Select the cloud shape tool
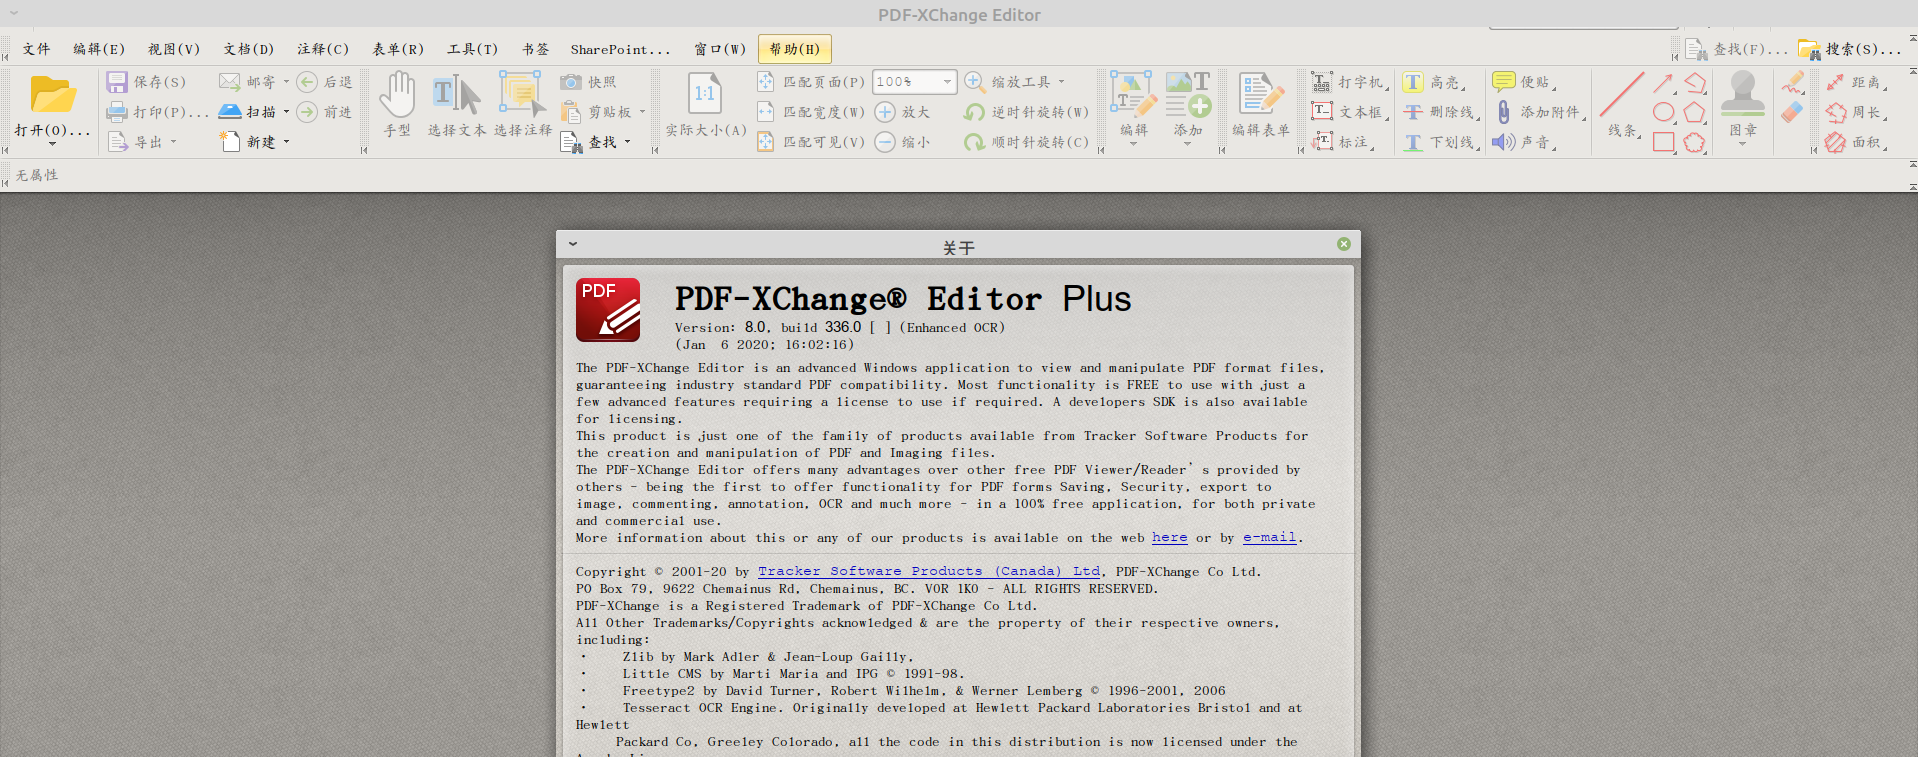Viewport: 1918px width, 757px height. (x=1694, y=142)
